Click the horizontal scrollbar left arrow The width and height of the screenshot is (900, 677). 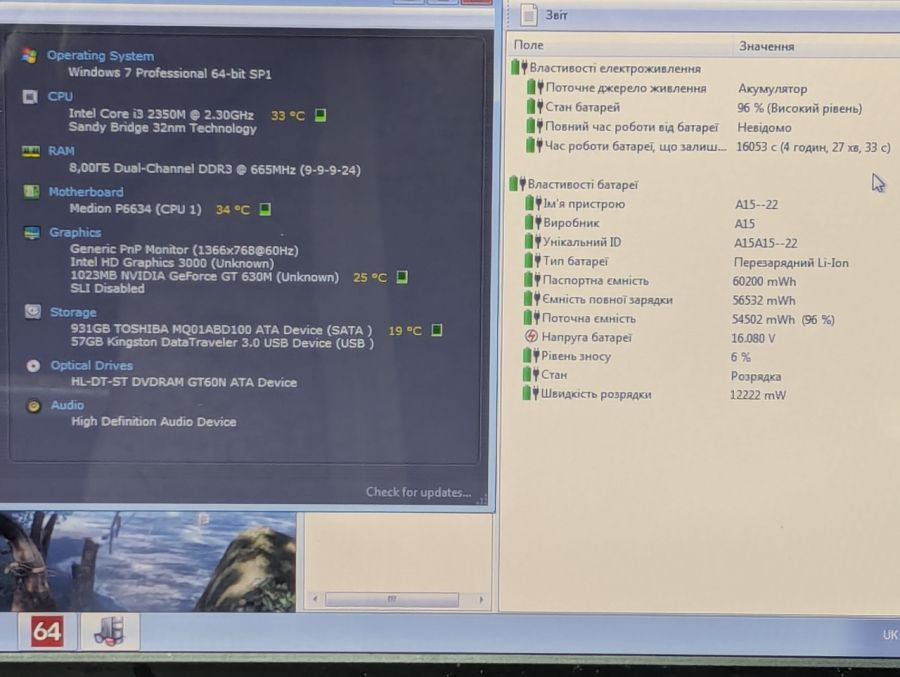[315, 599]
